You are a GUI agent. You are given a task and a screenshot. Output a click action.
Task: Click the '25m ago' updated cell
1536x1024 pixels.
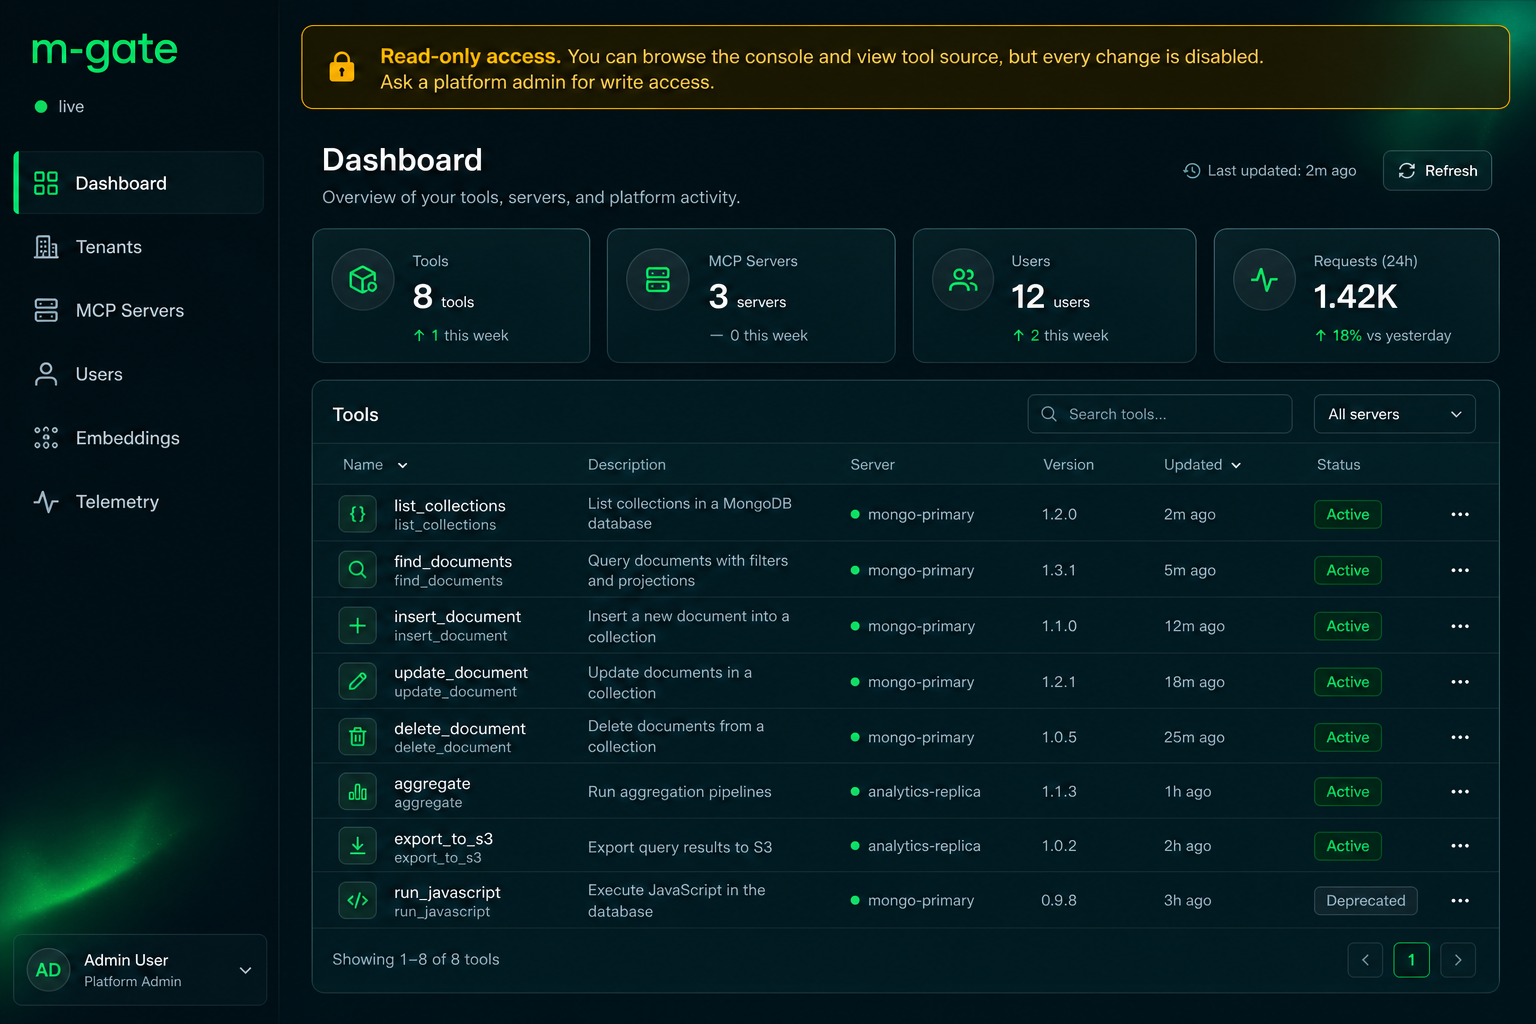[x=1194, y=737]
